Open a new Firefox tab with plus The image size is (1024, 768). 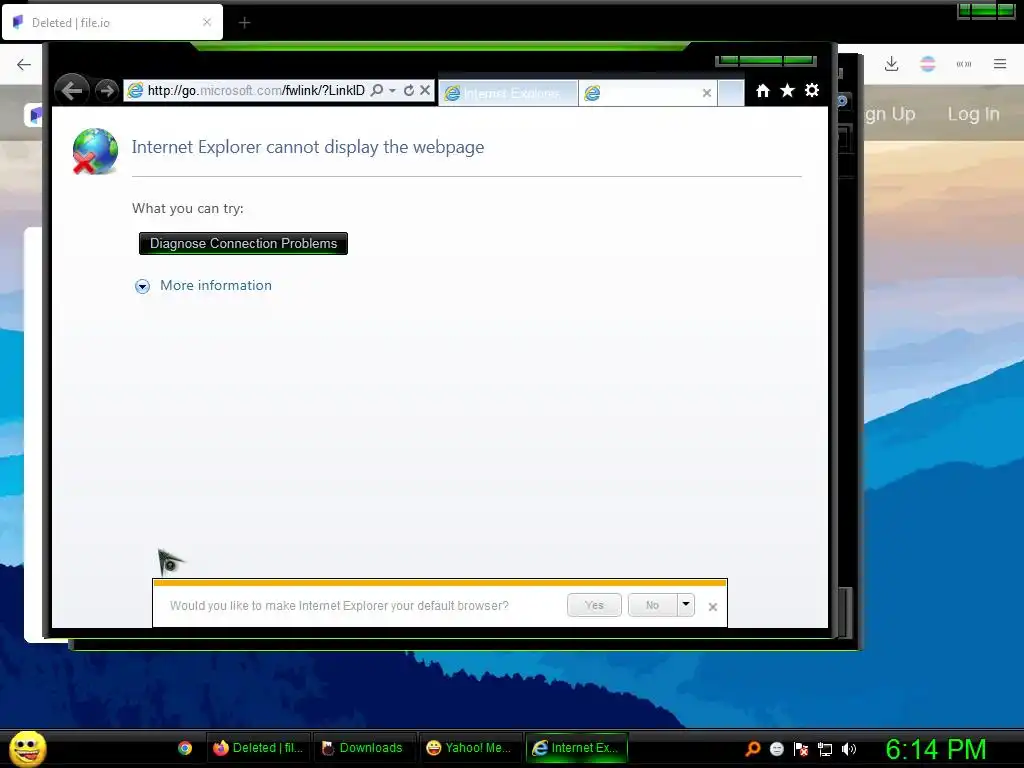coord(244,23)
